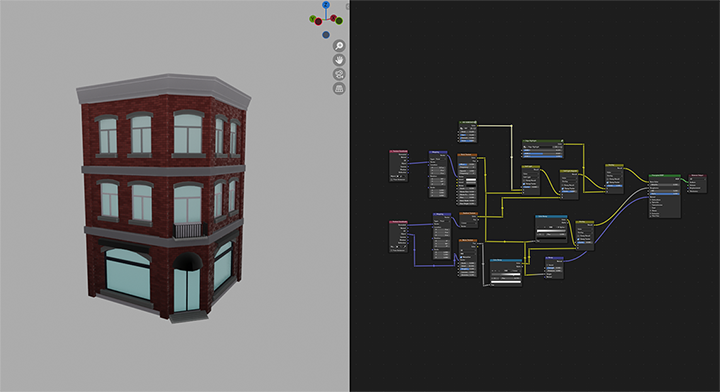Click the blue Z axis gizmo handle
Image resolution: width=720 pixels, height=392 pixels.
point(326,5)
